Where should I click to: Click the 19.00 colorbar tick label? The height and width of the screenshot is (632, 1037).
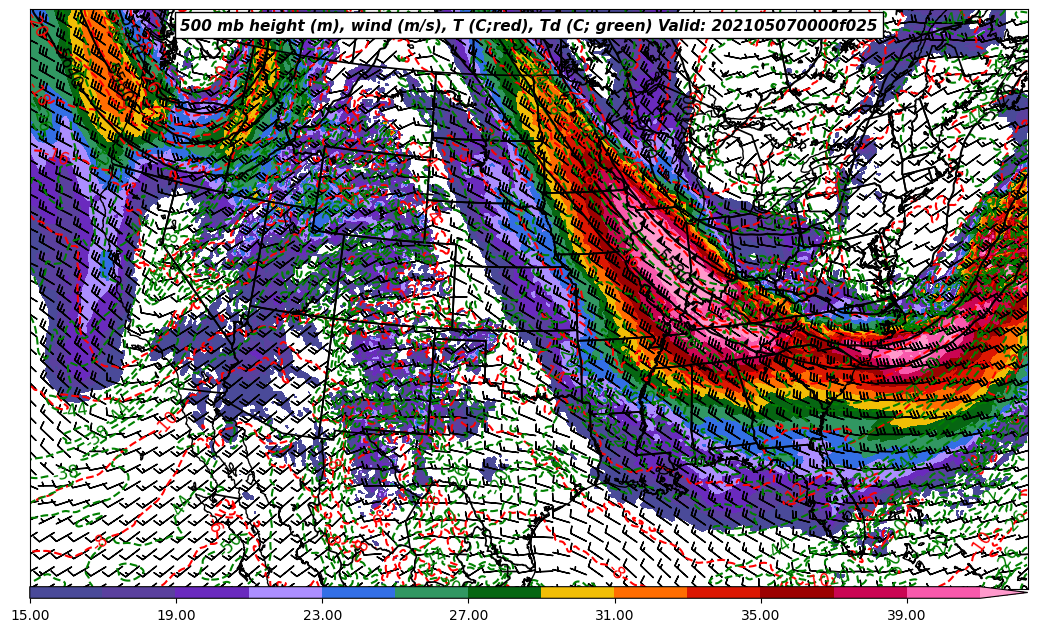point(176,615)
